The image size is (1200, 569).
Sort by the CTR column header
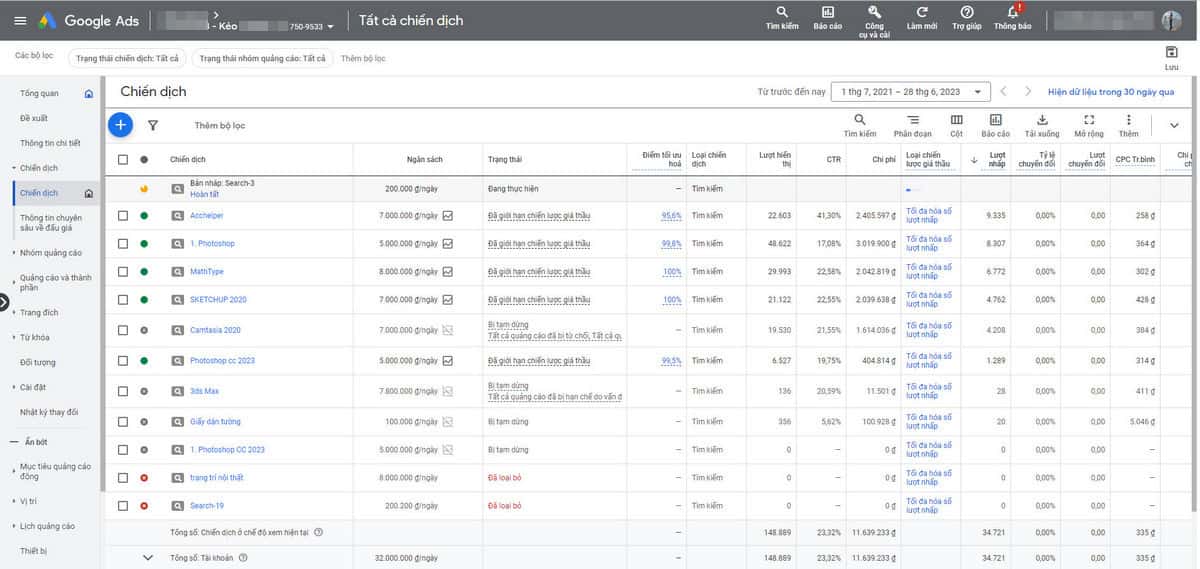833,159
